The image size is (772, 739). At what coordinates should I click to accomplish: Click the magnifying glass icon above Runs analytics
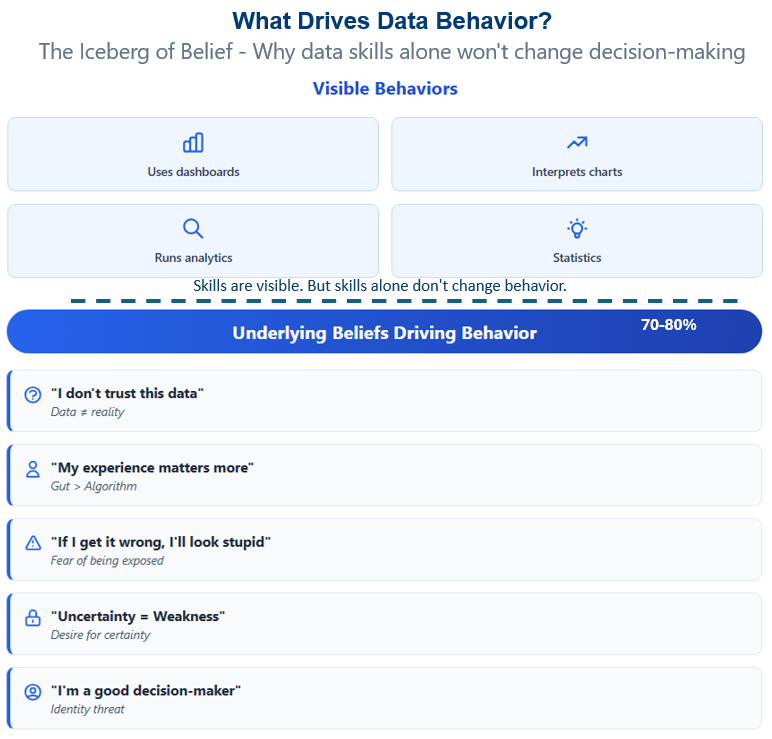pos(193,228)
